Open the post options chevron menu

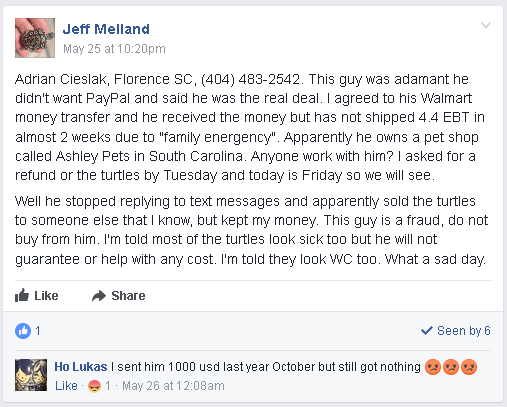[486, 25]
